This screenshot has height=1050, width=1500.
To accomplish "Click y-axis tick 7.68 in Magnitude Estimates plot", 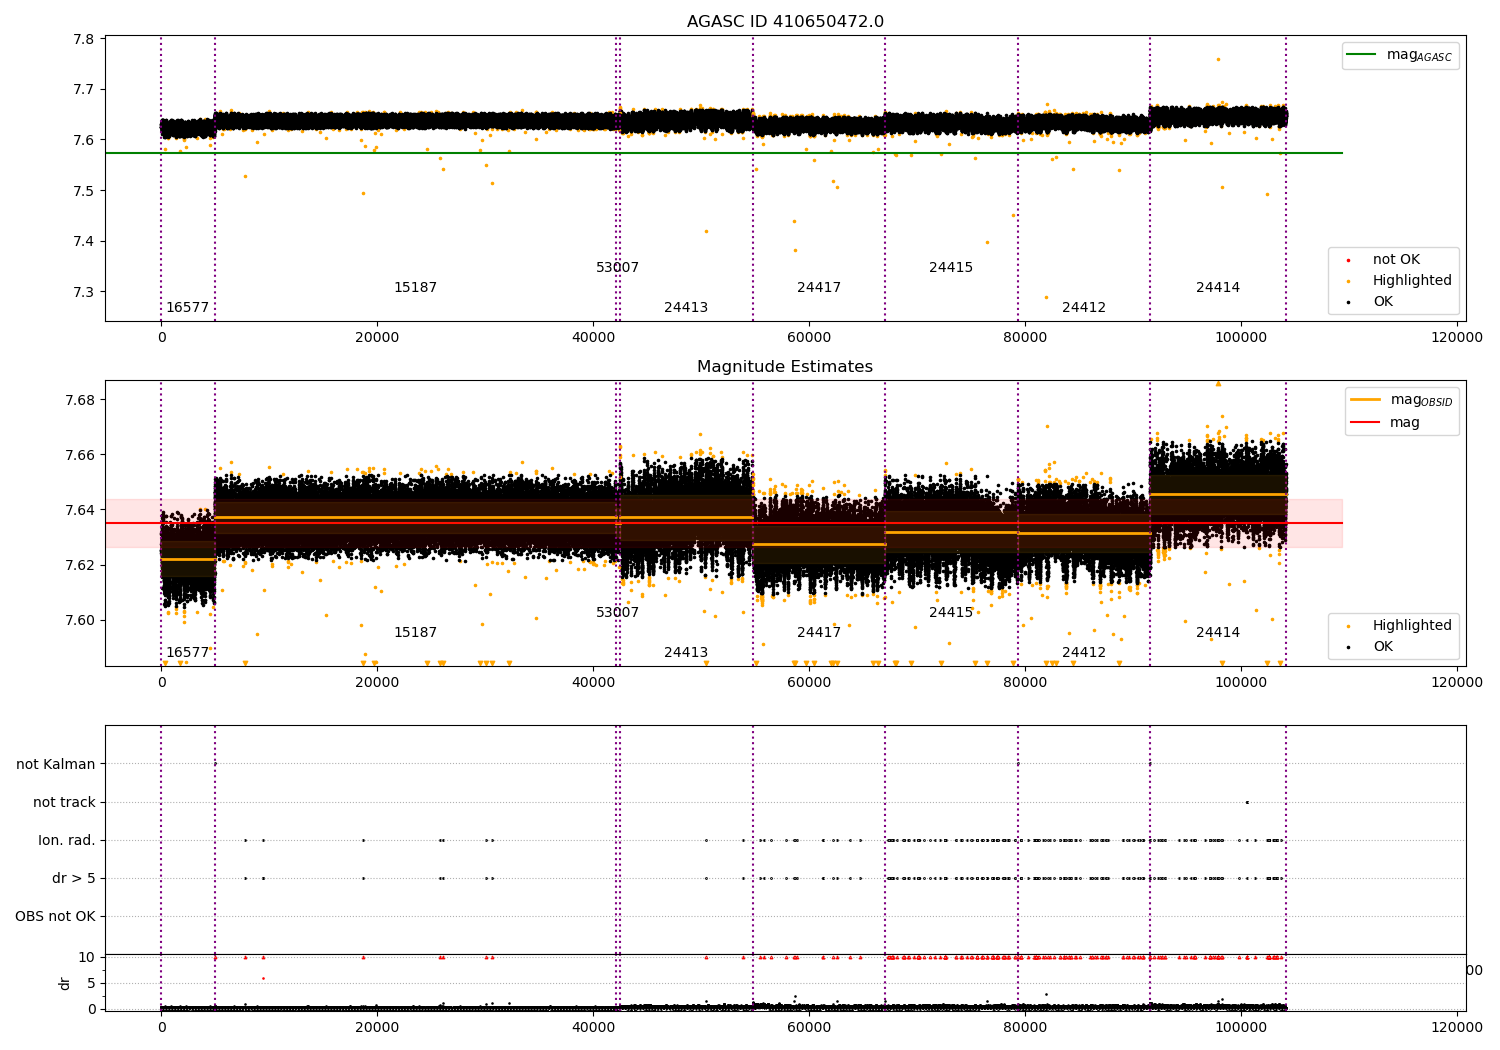I will [x=79, y=400].
